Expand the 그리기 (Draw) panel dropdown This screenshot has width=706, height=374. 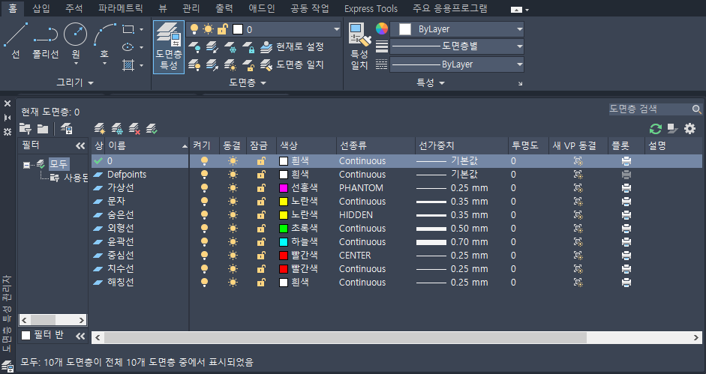pos(75,83)
